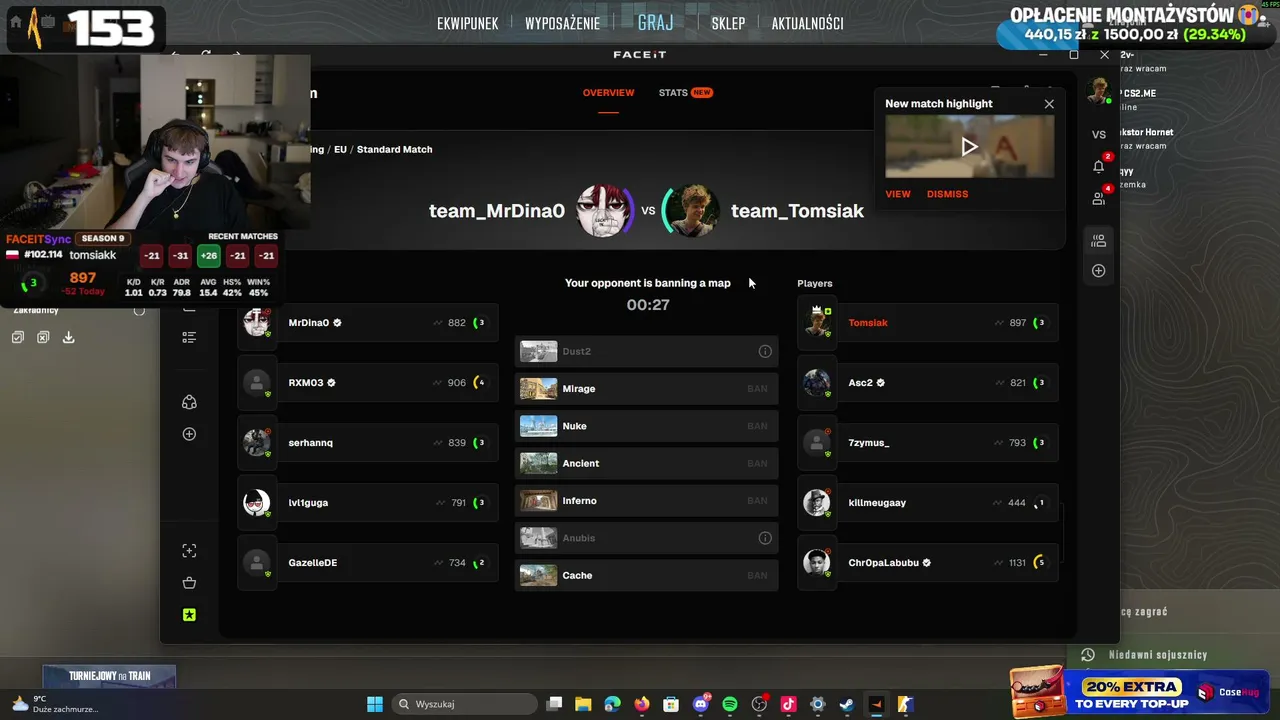Click the info icon on Dust2 row
This screenshot has height=720, width=1280.
coord(765,351)
